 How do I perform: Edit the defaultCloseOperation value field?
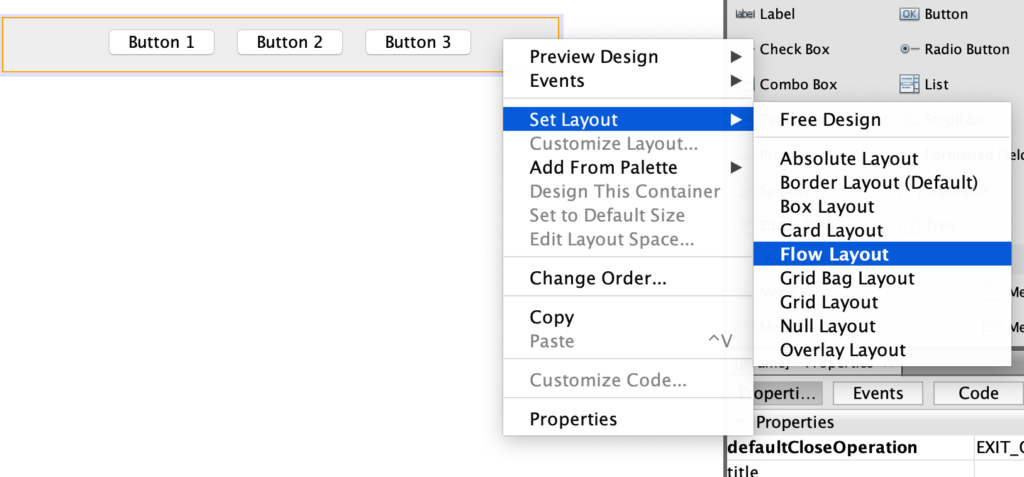click(x=999, y=448)
